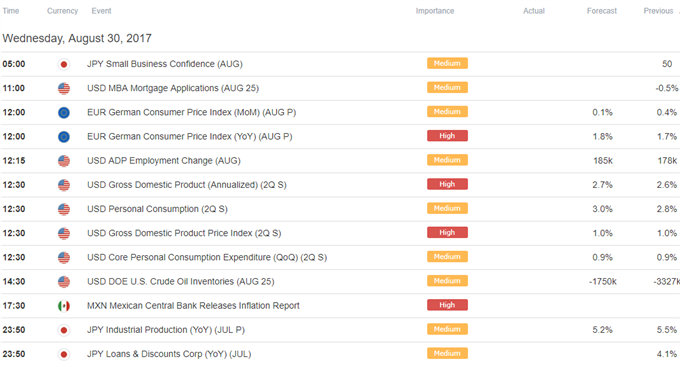Click the US flag beside ADP Employment Change

coord(64,161)
